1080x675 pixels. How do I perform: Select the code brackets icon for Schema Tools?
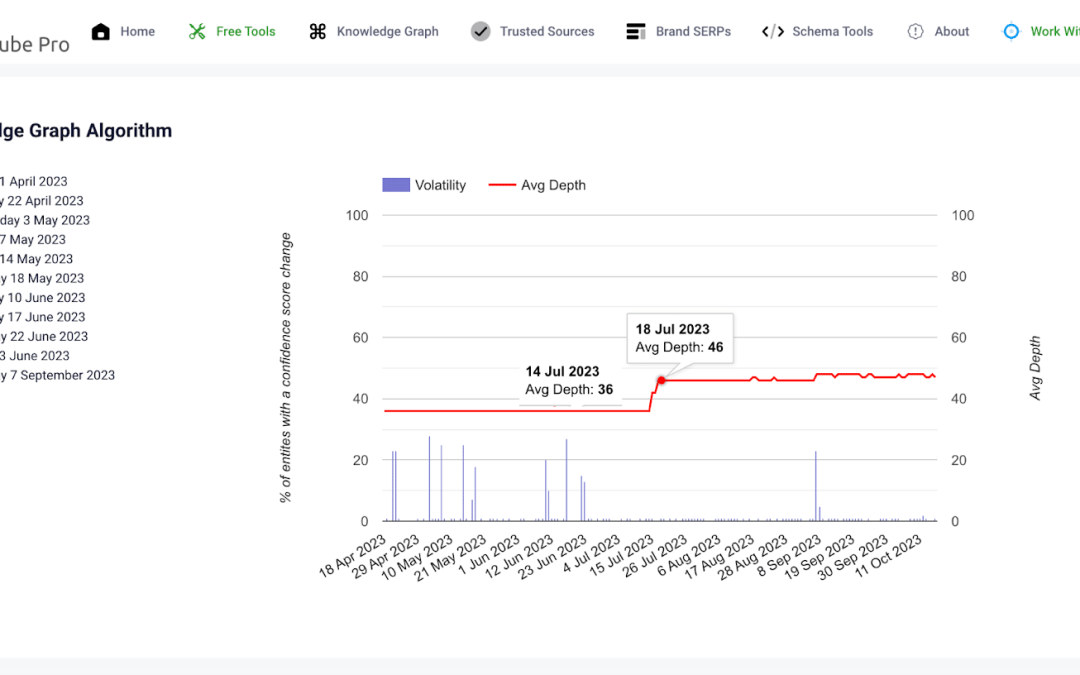[772, 31]
